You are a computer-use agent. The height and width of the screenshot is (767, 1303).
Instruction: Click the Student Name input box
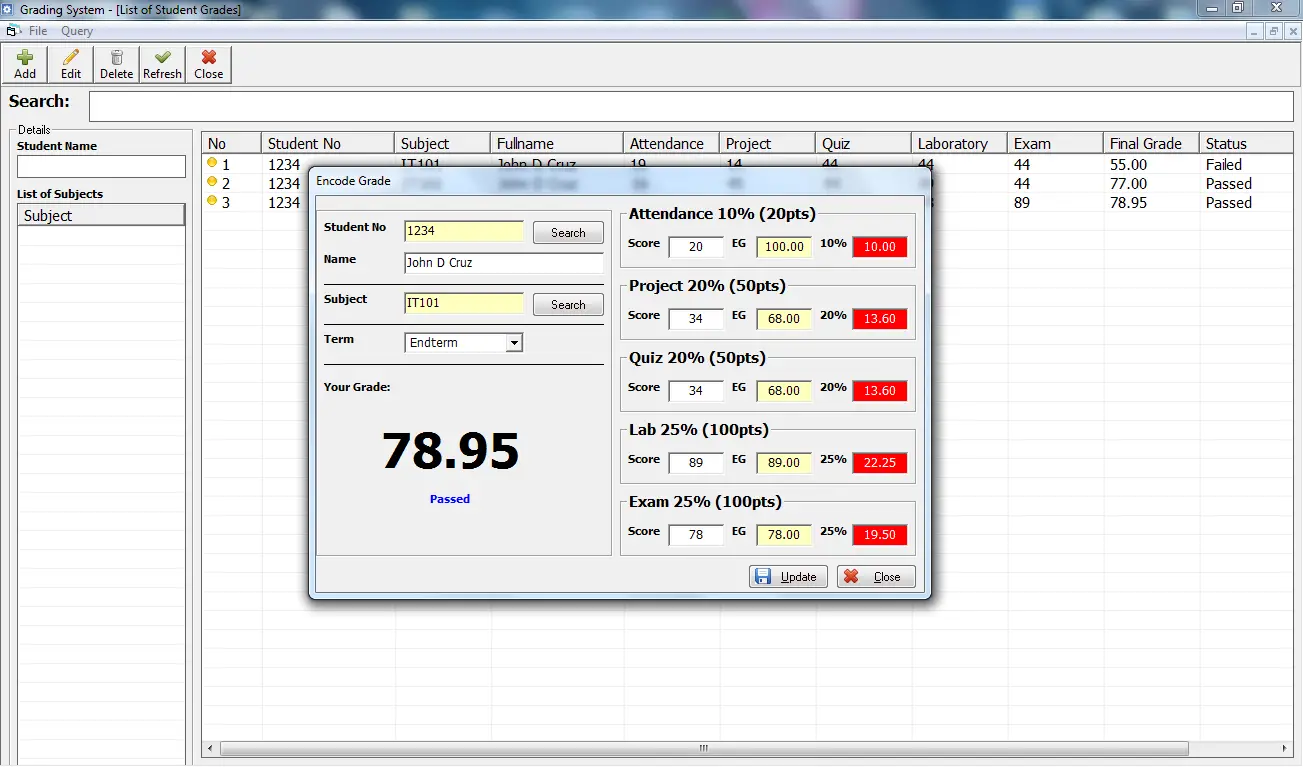101,166
